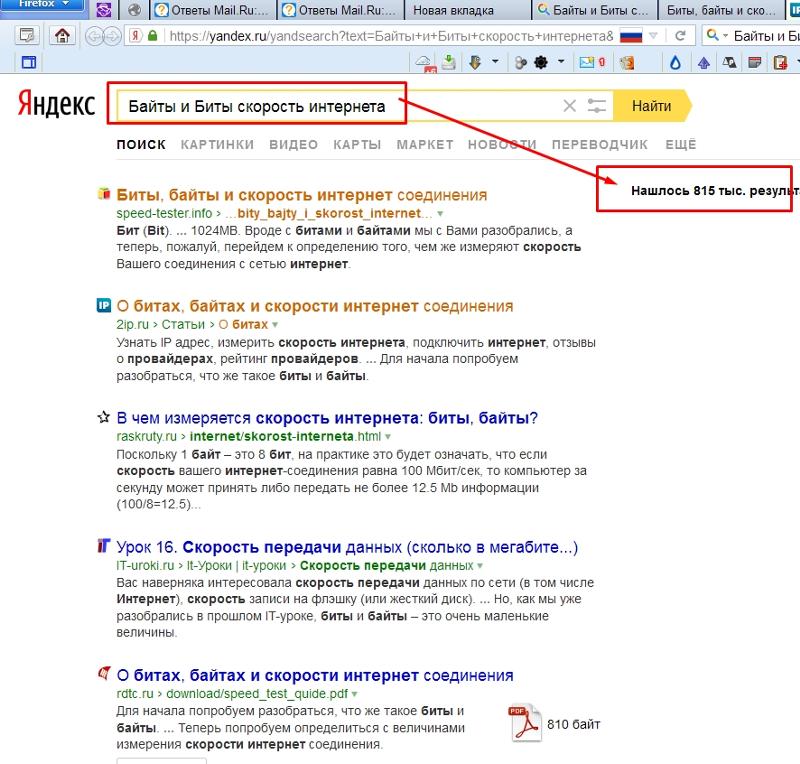Click the cloud toolbar icon
The image size is (800, 764).
pyautogui.click(x=425, y=63)
